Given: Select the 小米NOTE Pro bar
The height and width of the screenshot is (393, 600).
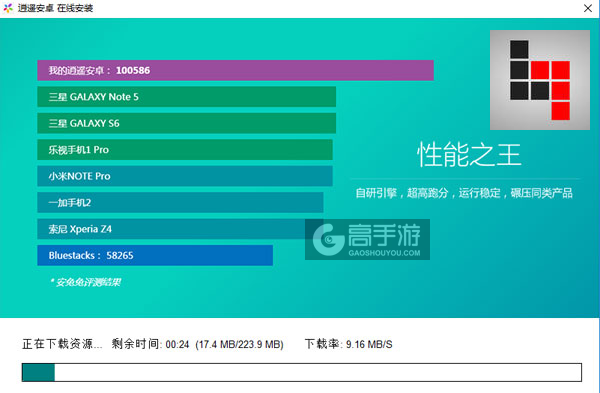Looking at the screenshot, I should pos(185,176).
